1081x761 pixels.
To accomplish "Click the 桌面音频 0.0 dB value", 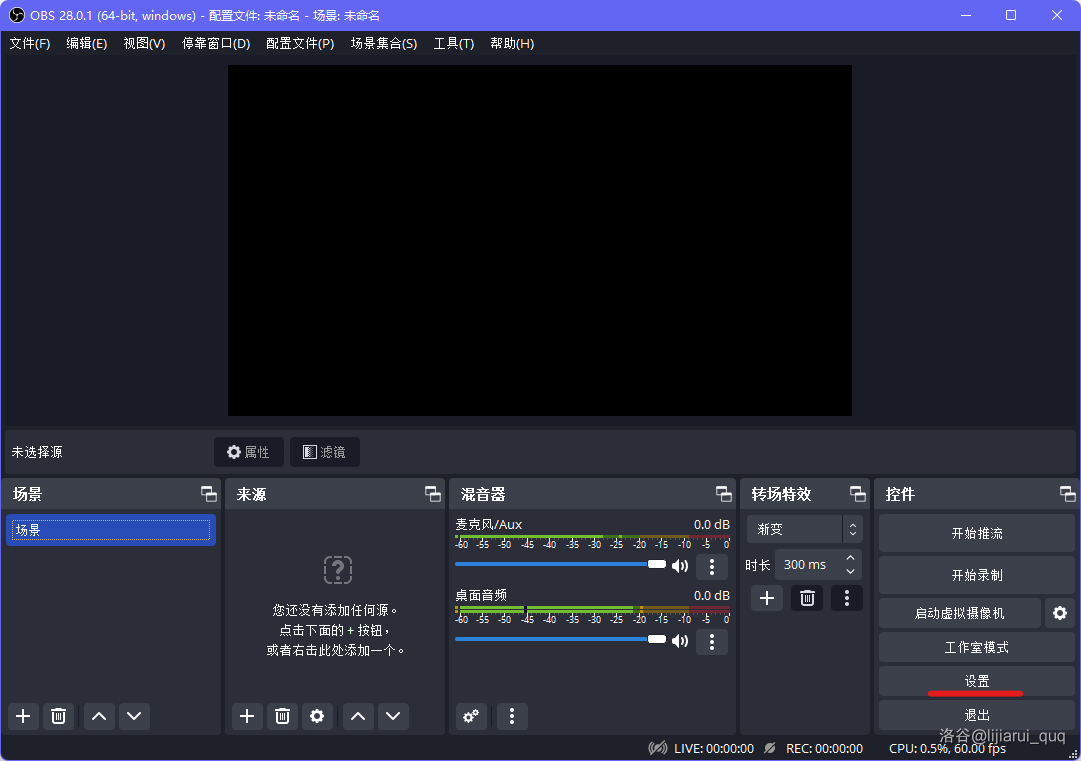I will (711, 596).
